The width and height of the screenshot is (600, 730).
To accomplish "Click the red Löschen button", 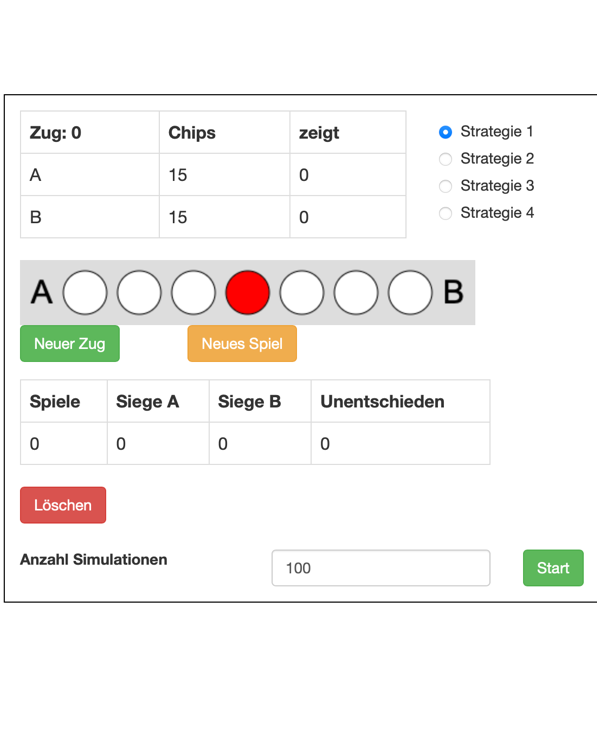I will (x=63, y=505).
